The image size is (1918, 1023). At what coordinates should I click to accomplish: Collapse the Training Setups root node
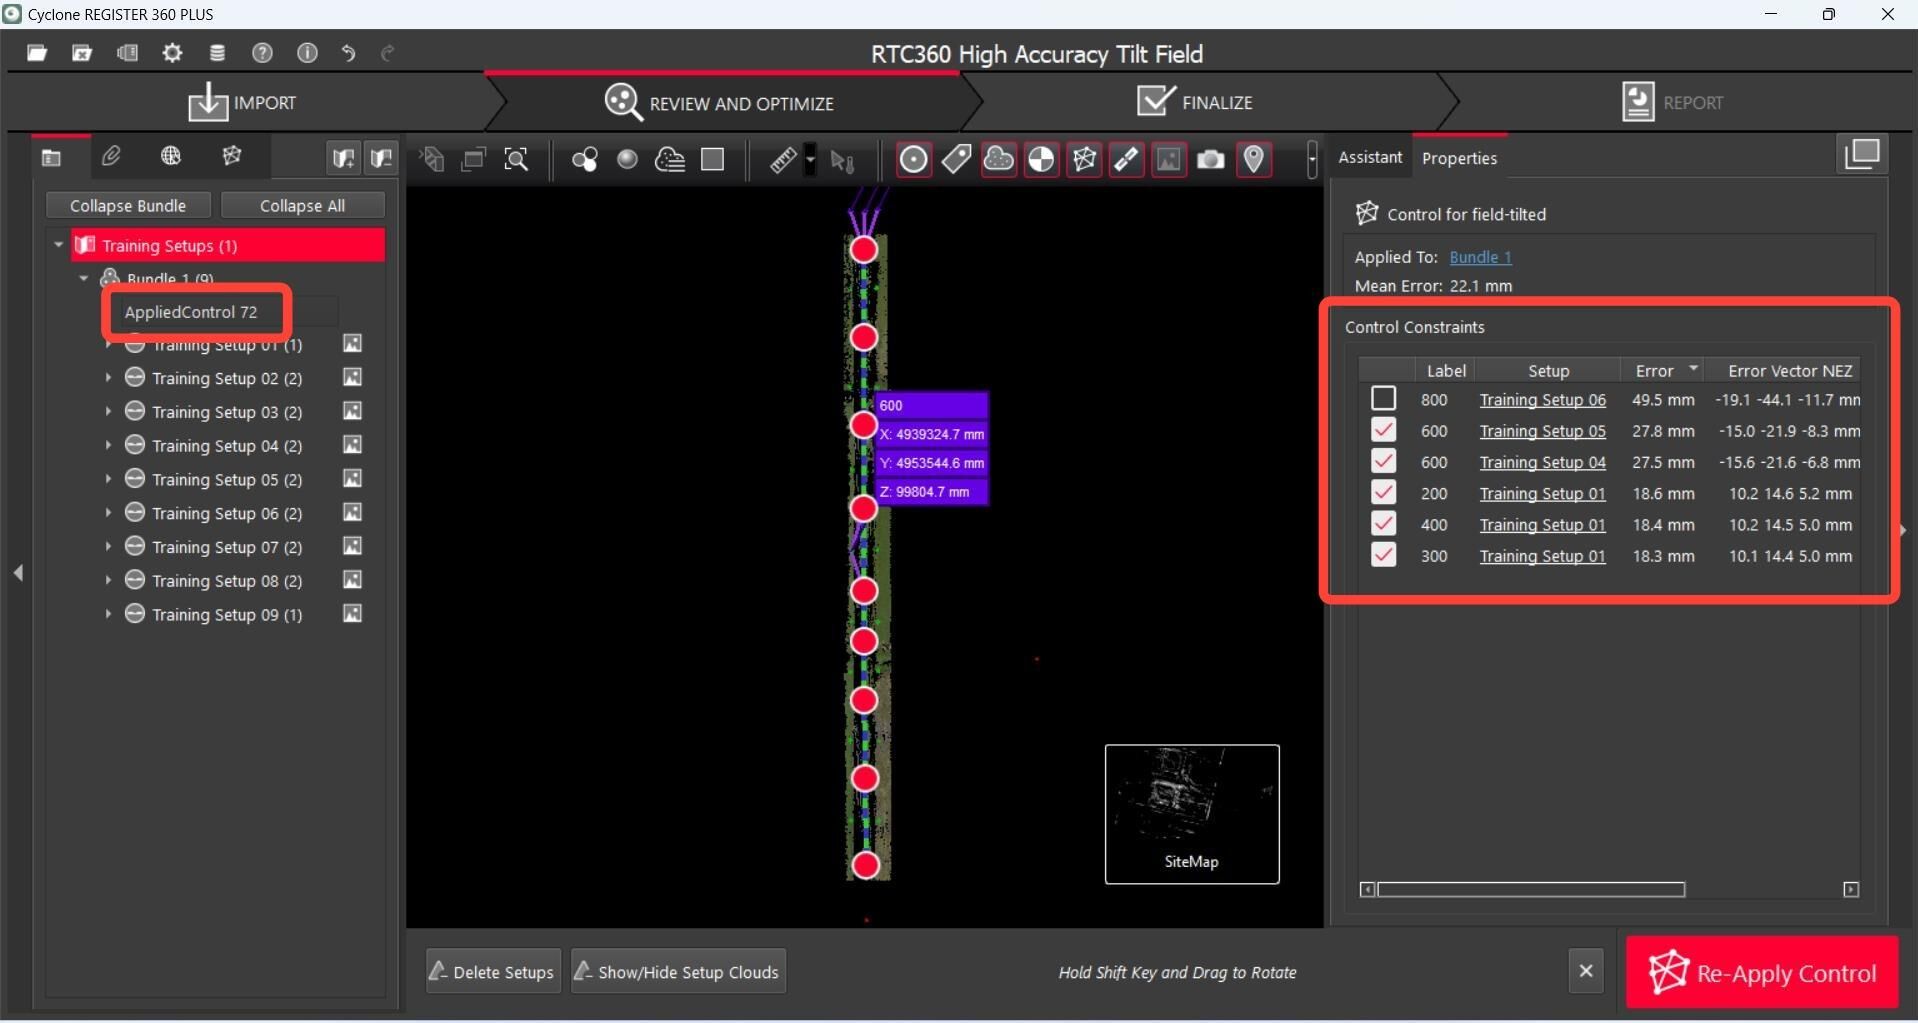[x=59, y=245]
